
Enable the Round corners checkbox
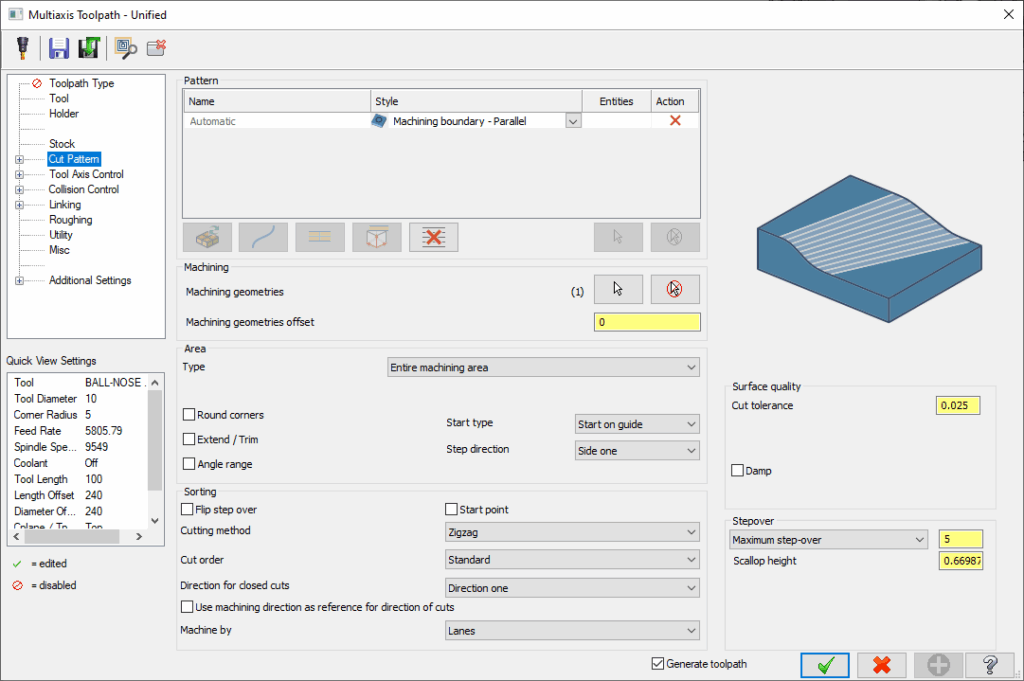(x=189, y=415)
